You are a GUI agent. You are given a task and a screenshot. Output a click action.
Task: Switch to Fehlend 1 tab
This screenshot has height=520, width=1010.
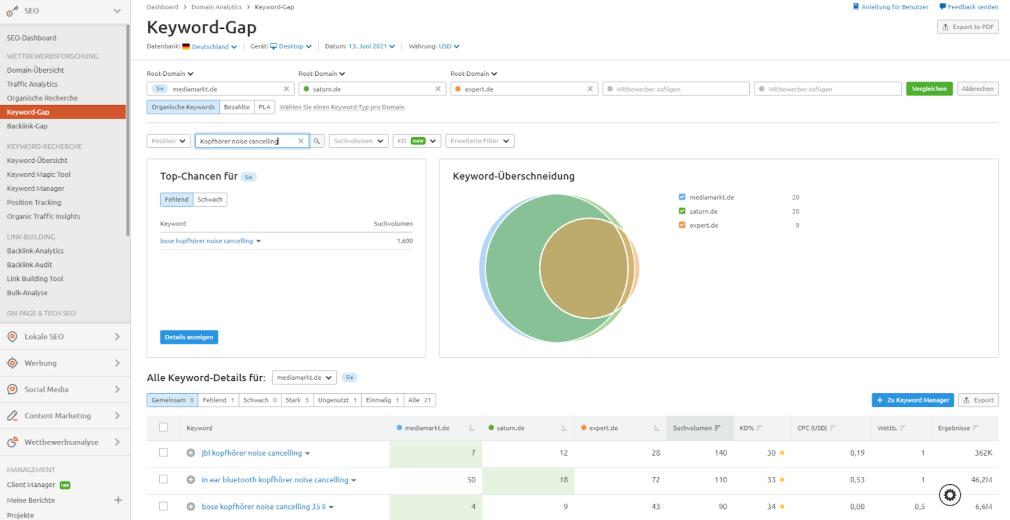pyautogui.click(x=218, y=400)
